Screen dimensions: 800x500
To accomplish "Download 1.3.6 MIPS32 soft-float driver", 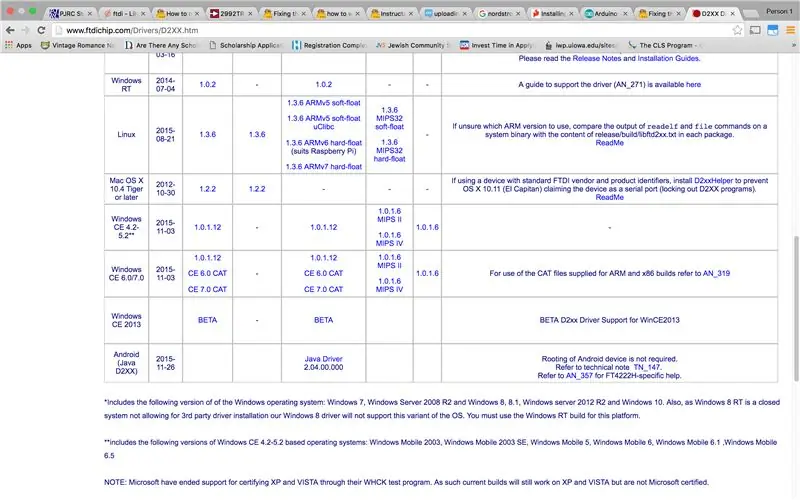I will [389, 118].
